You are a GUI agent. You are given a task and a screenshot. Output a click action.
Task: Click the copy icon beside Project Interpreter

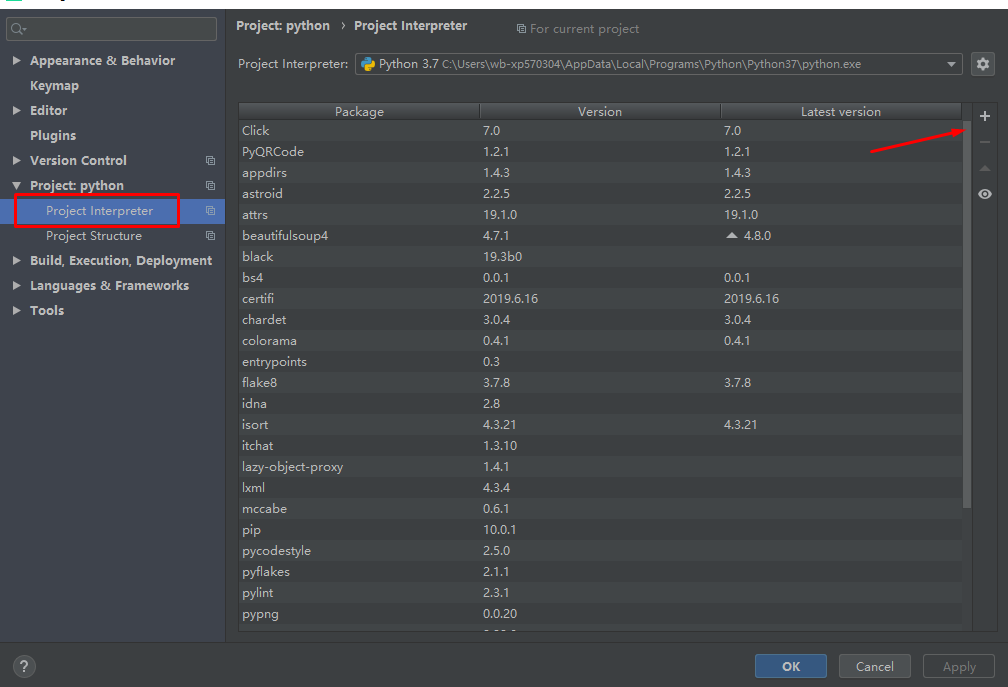210,211
